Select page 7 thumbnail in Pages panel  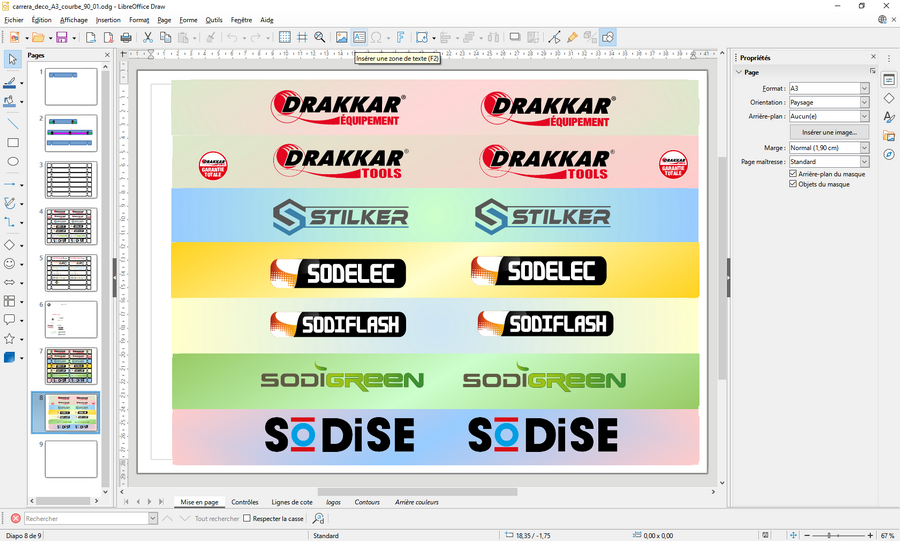coord(71,365)
